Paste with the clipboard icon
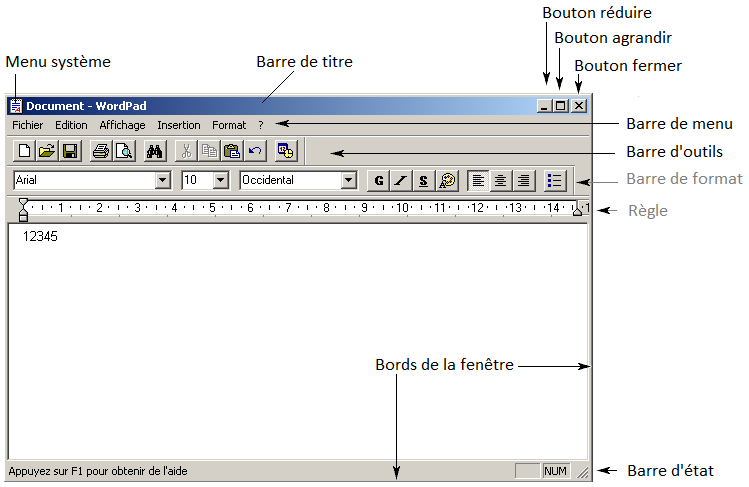The width and height of the screenshot is (749, 487). coord(232,151)
